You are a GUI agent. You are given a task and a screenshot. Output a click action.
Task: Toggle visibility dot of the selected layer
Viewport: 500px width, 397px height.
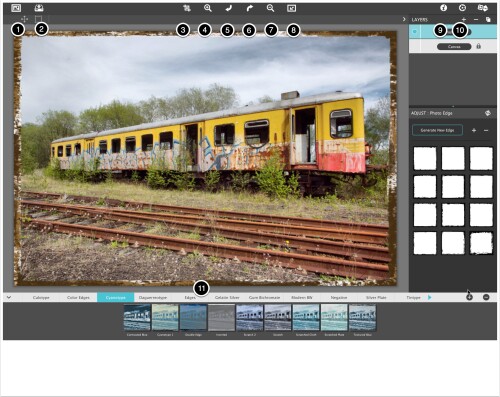415,32
